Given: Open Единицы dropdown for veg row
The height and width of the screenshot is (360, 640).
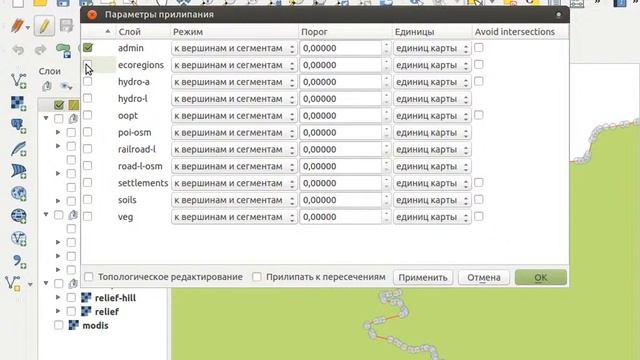Looking at the screenshot, I should tap(432, 217).
